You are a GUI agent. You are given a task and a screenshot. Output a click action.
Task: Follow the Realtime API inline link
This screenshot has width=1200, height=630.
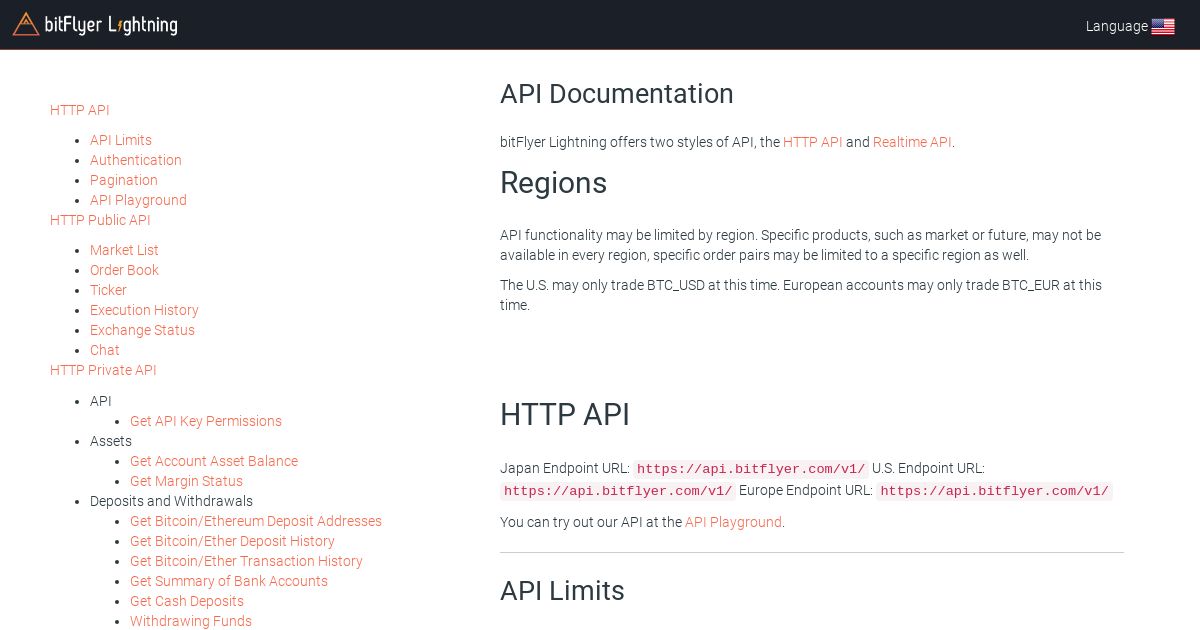click(x=912, y=142)
